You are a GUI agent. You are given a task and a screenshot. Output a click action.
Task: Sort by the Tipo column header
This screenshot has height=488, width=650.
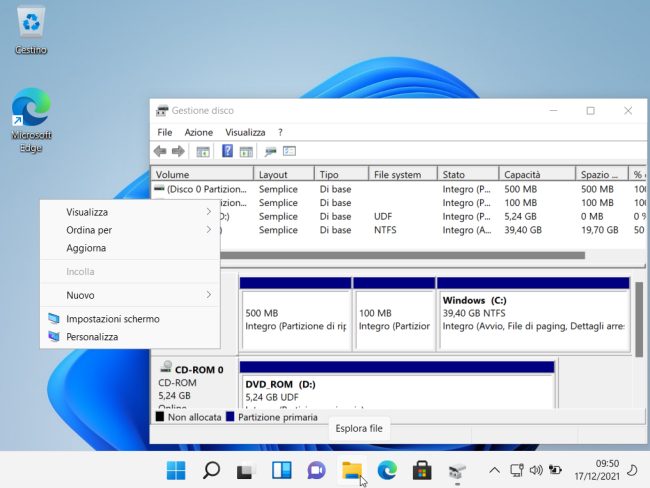[342, 174]
